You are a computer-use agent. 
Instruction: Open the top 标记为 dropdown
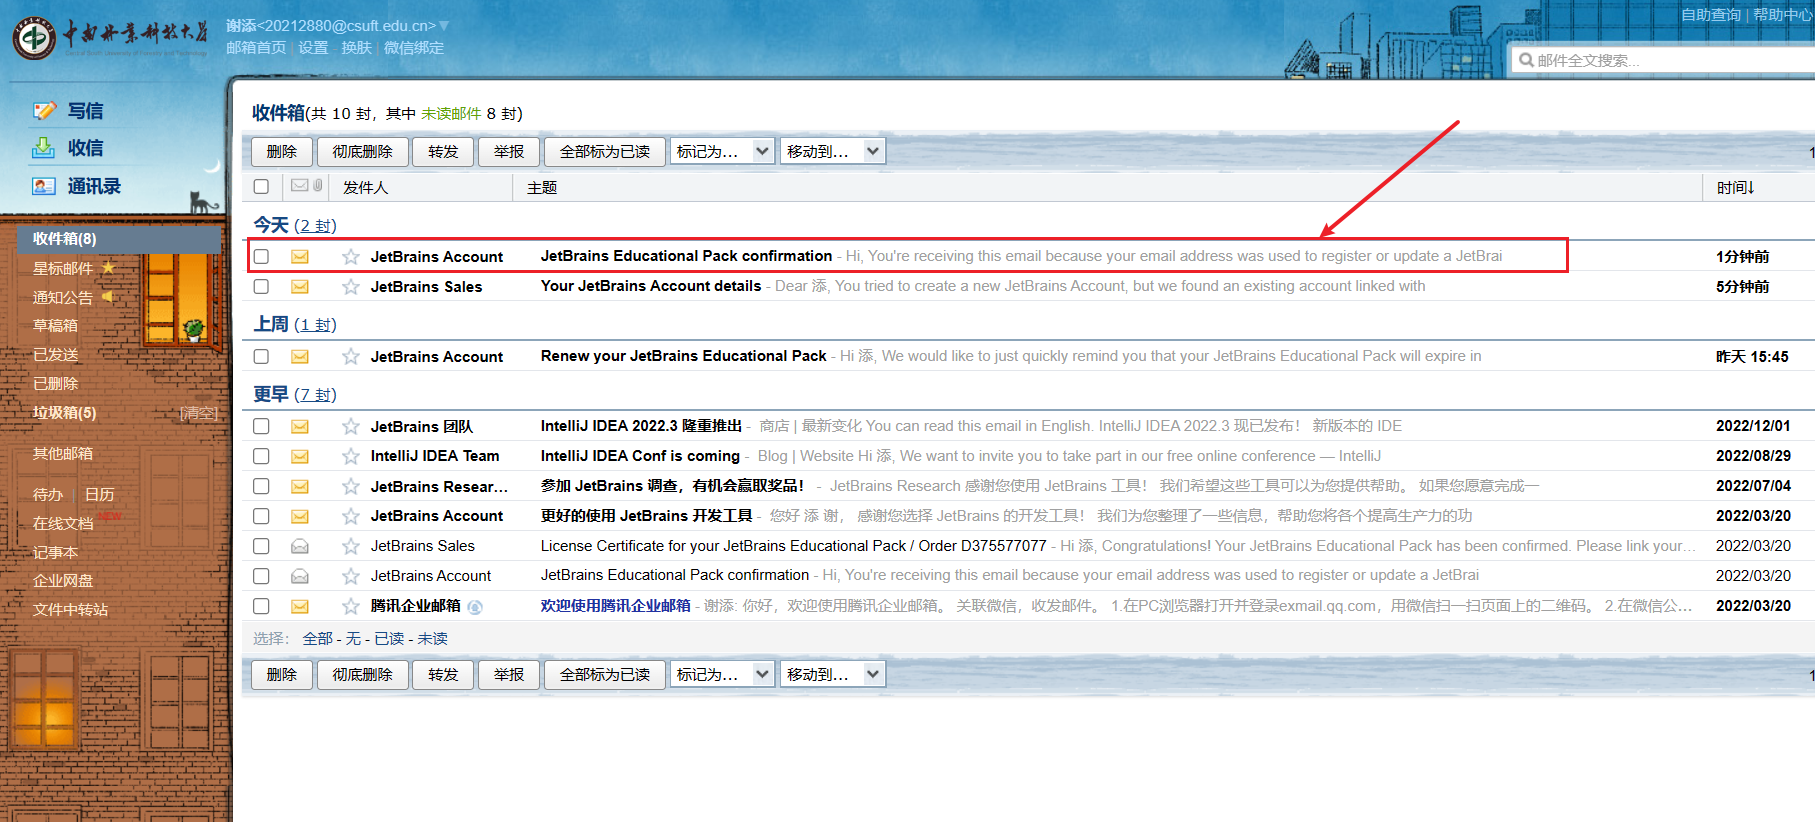click(722, 152)
